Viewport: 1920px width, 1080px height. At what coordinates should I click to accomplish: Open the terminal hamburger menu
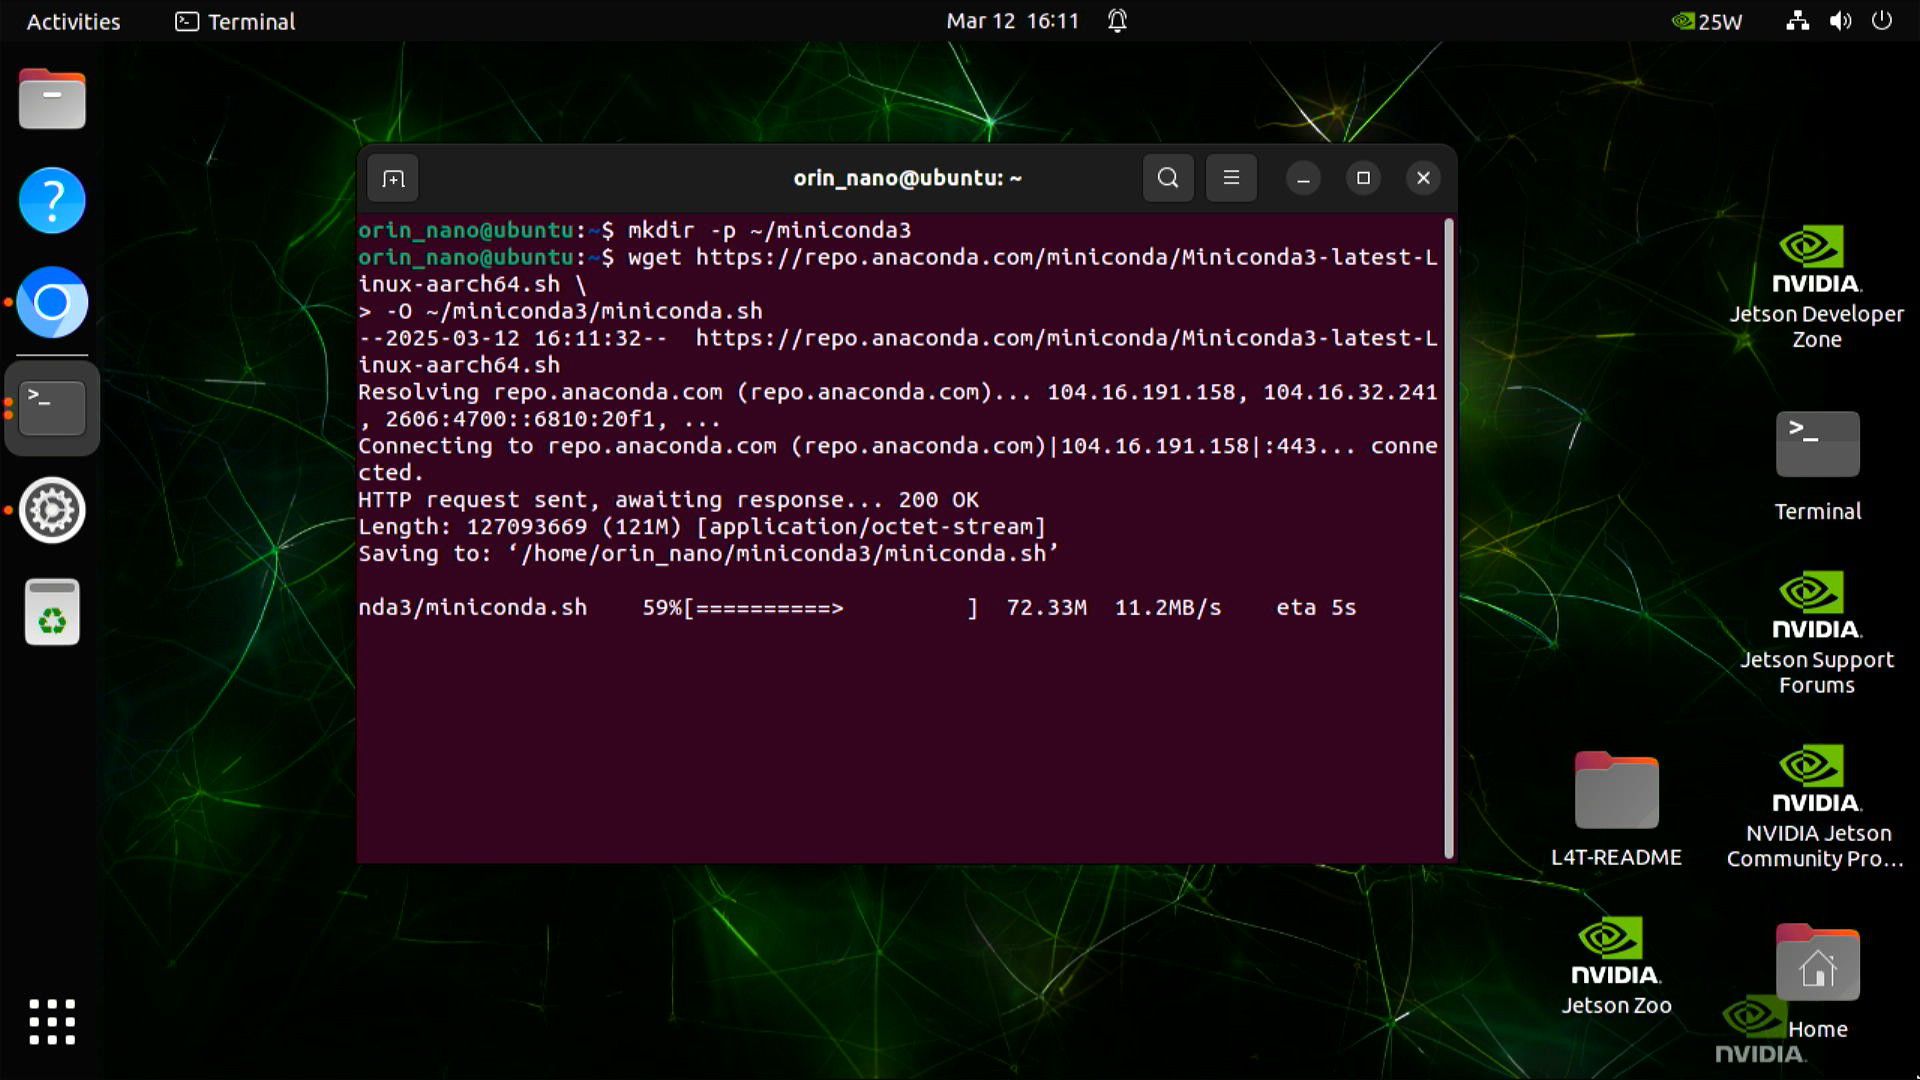[x=1231, y=178]
